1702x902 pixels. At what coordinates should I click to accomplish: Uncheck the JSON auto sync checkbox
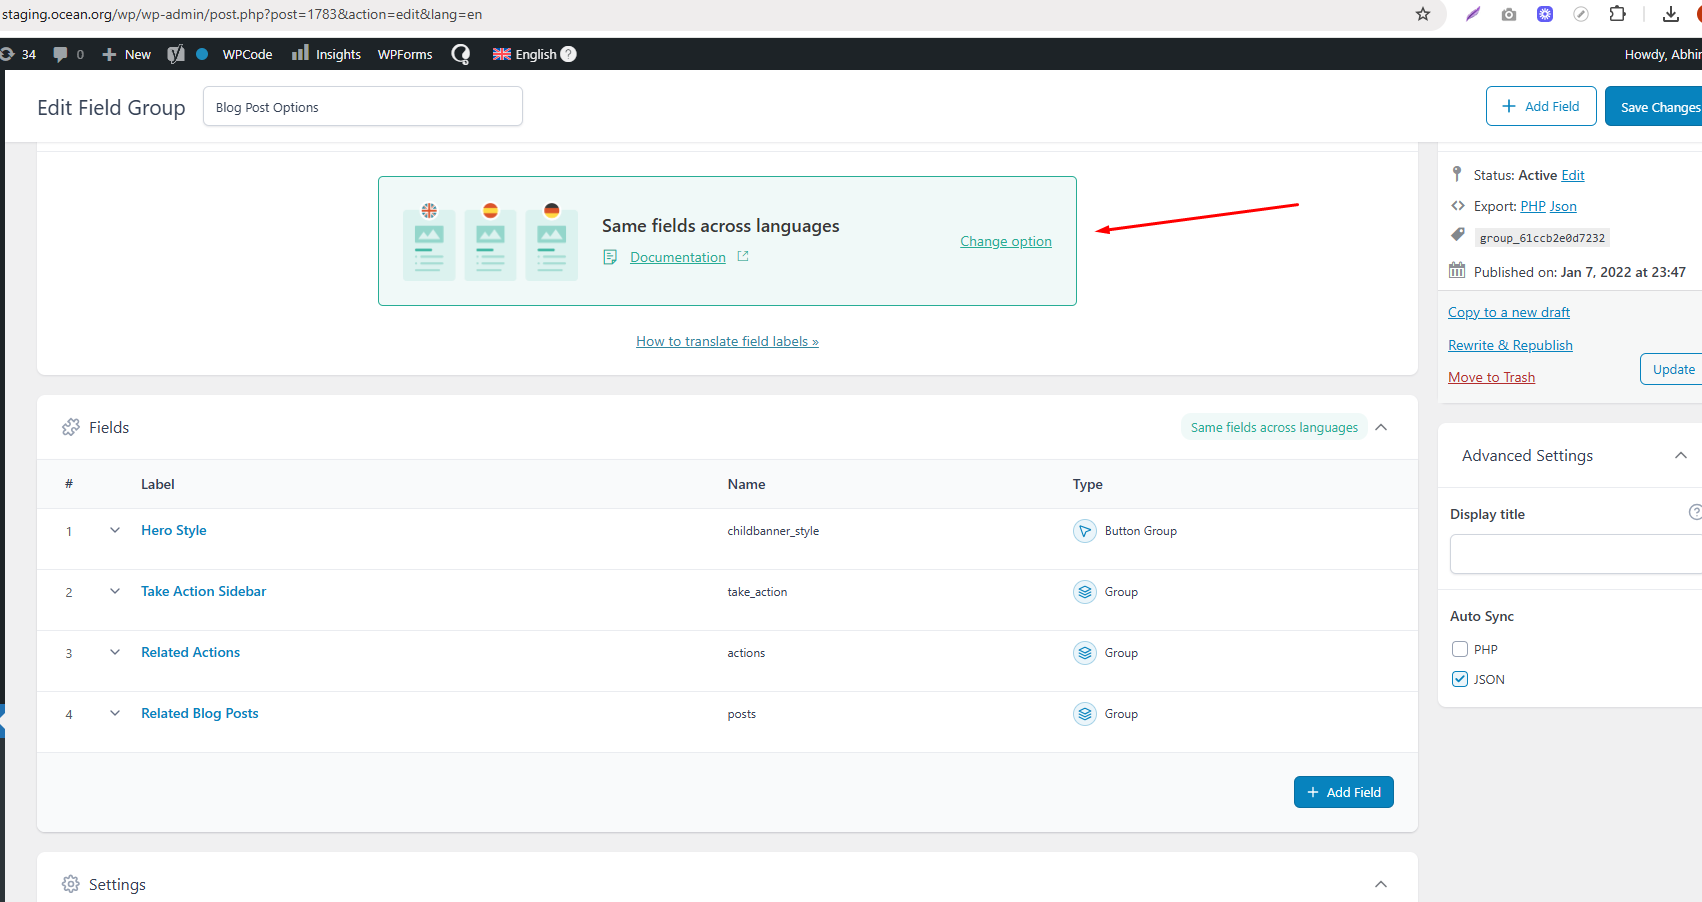pos(1460,679)
